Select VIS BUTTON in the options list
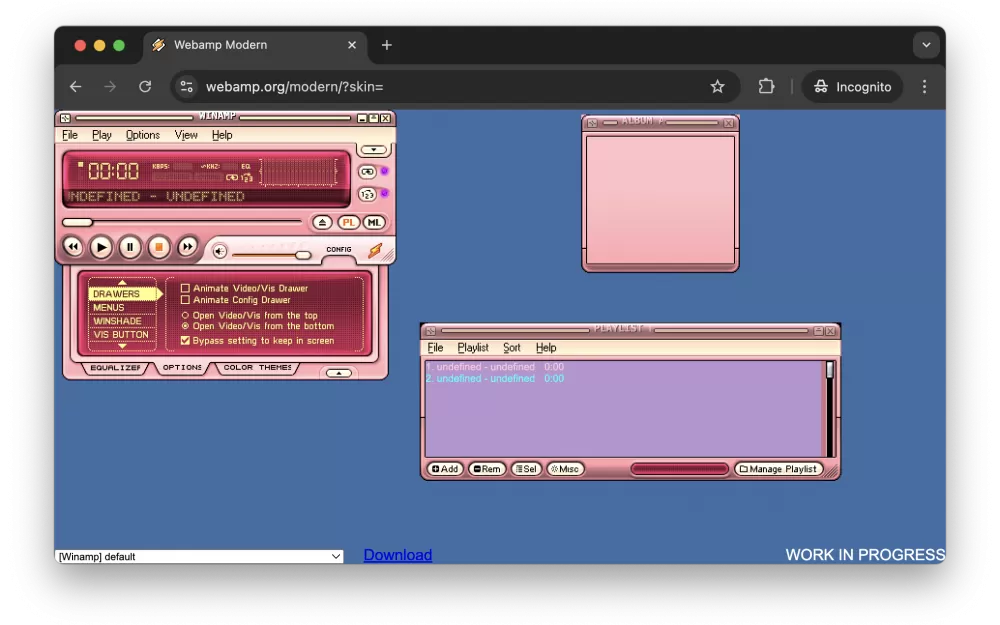The image size is (1000, 625). coord(122,334)
